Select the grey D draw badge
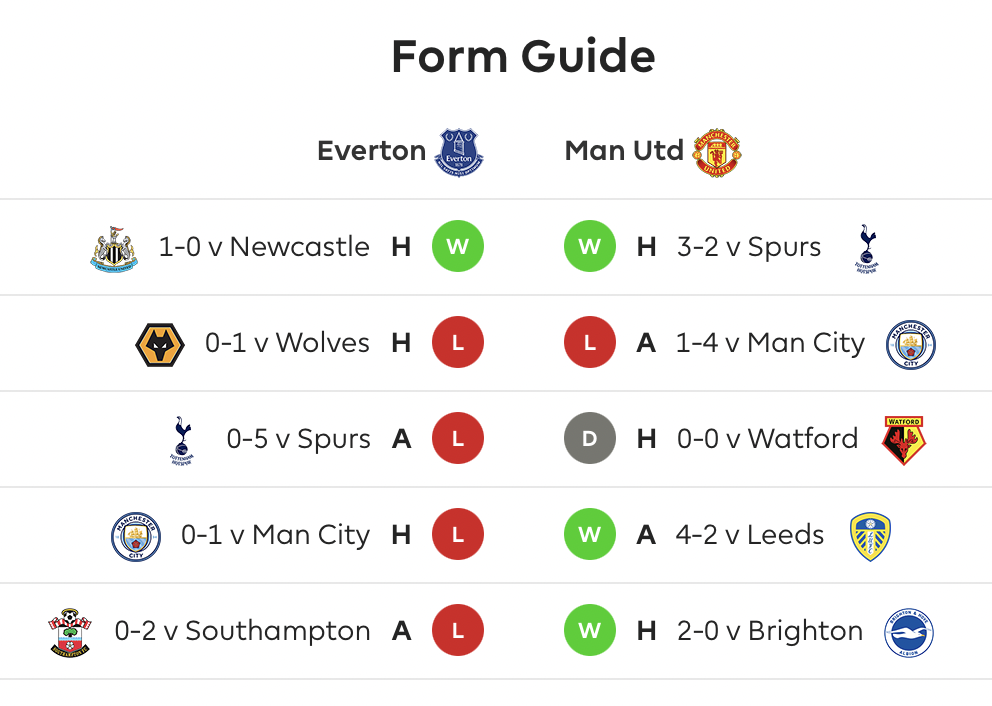This screenshot has width=992, height=706. 590,438
